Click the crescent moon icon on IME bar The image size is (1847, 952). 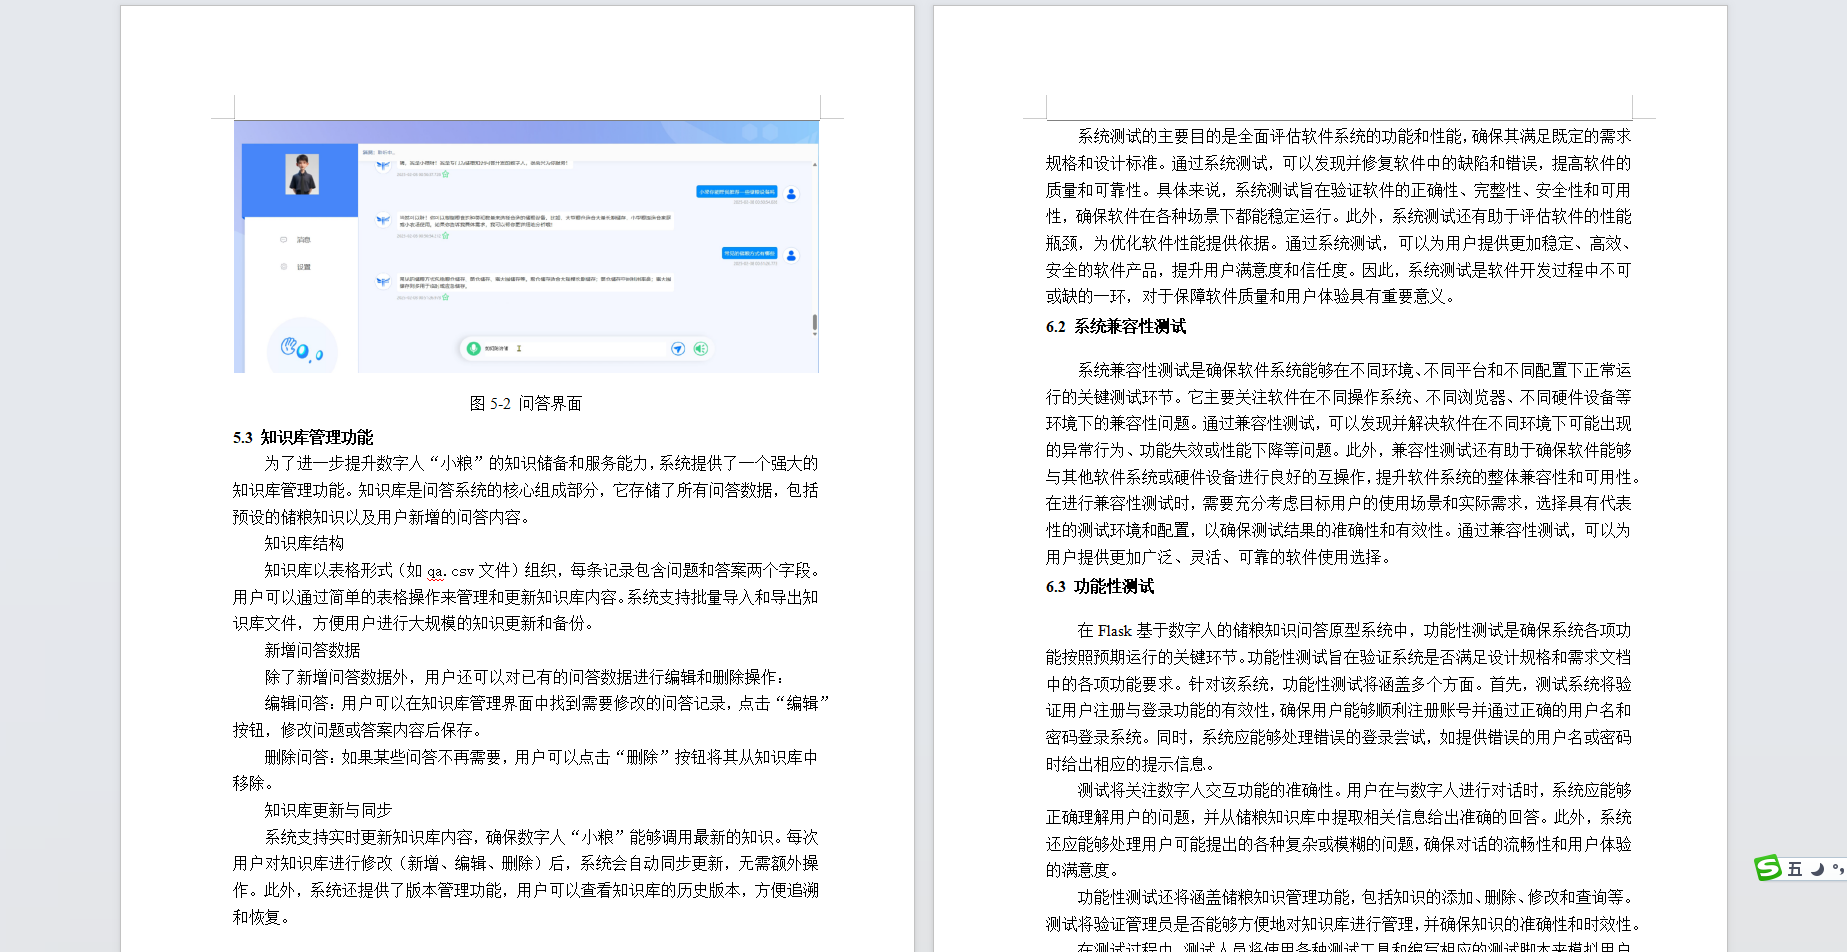(1817, 869)
